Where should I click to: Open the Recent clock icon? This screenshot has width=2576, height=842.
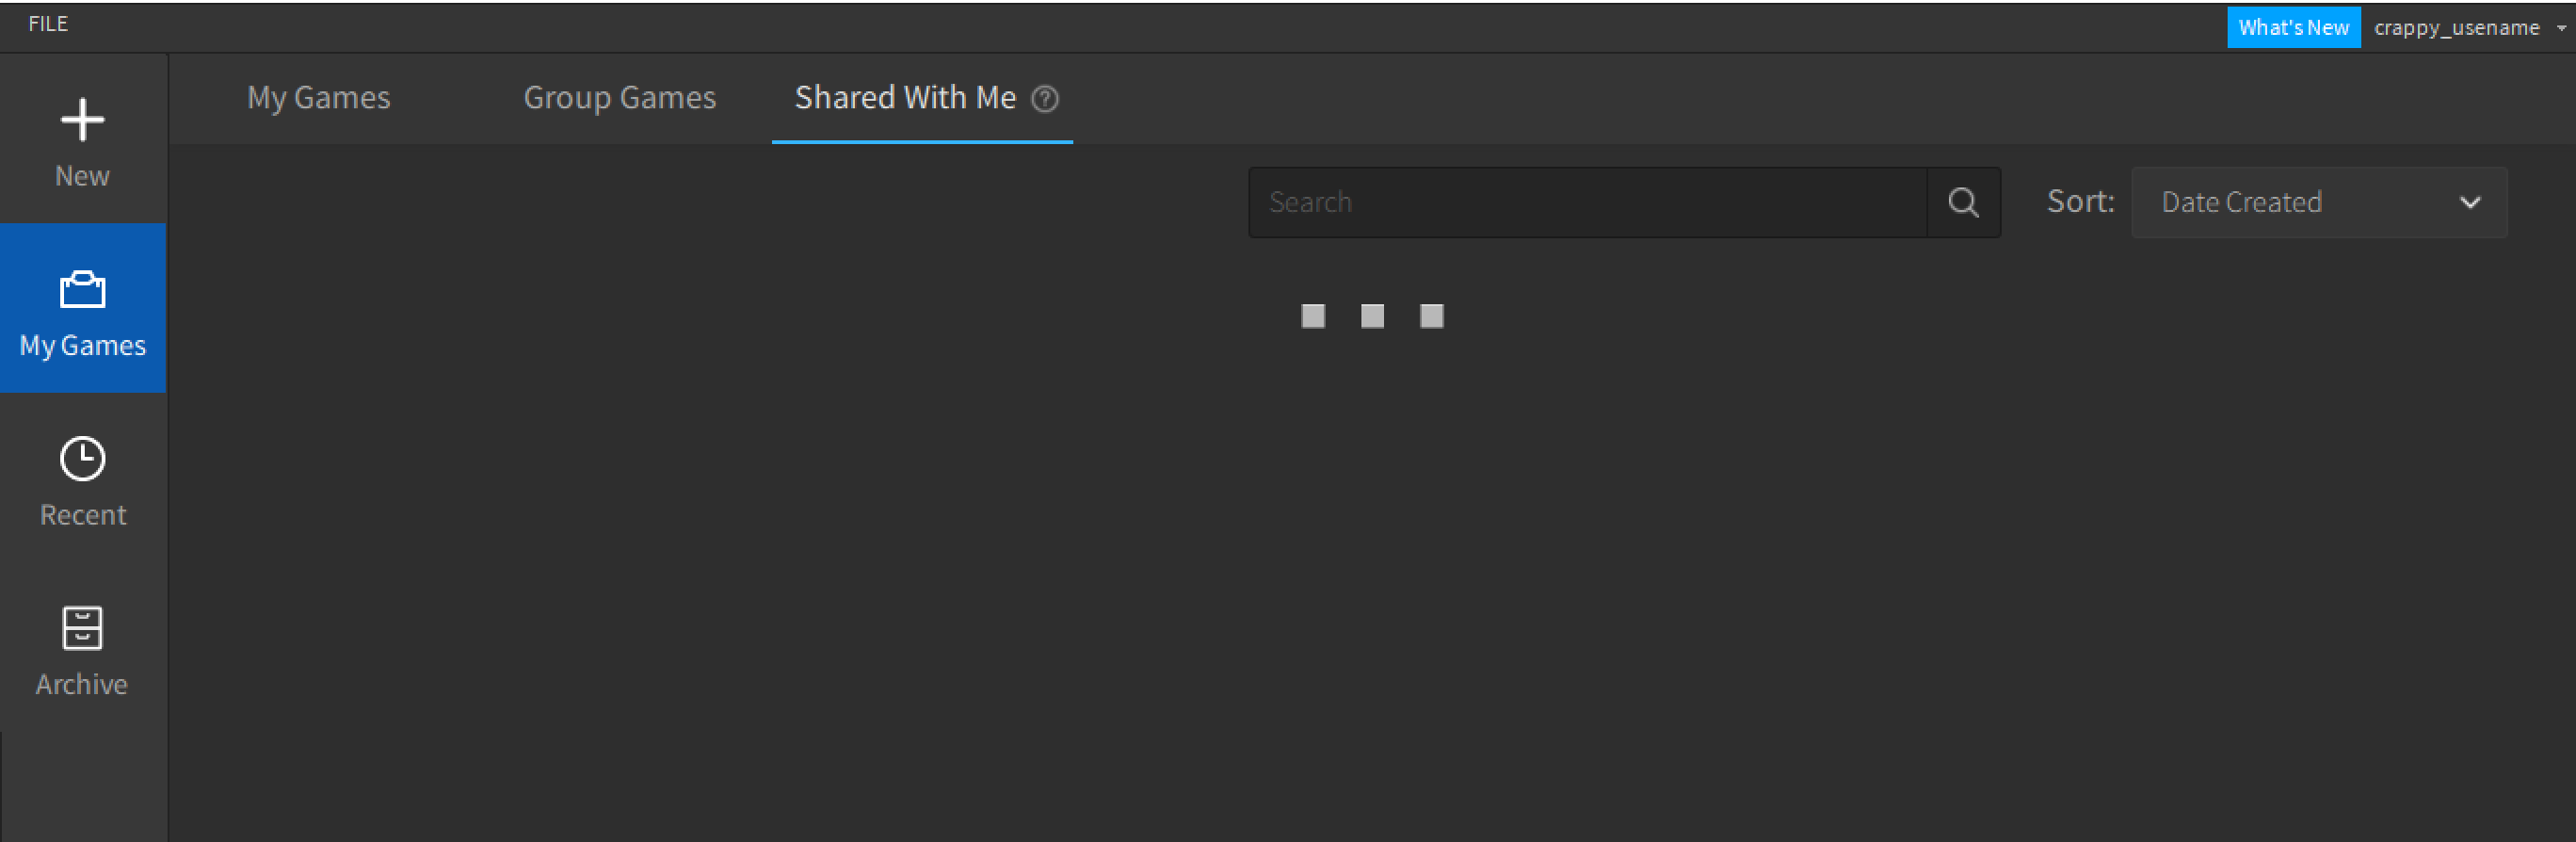pos(82,459)
